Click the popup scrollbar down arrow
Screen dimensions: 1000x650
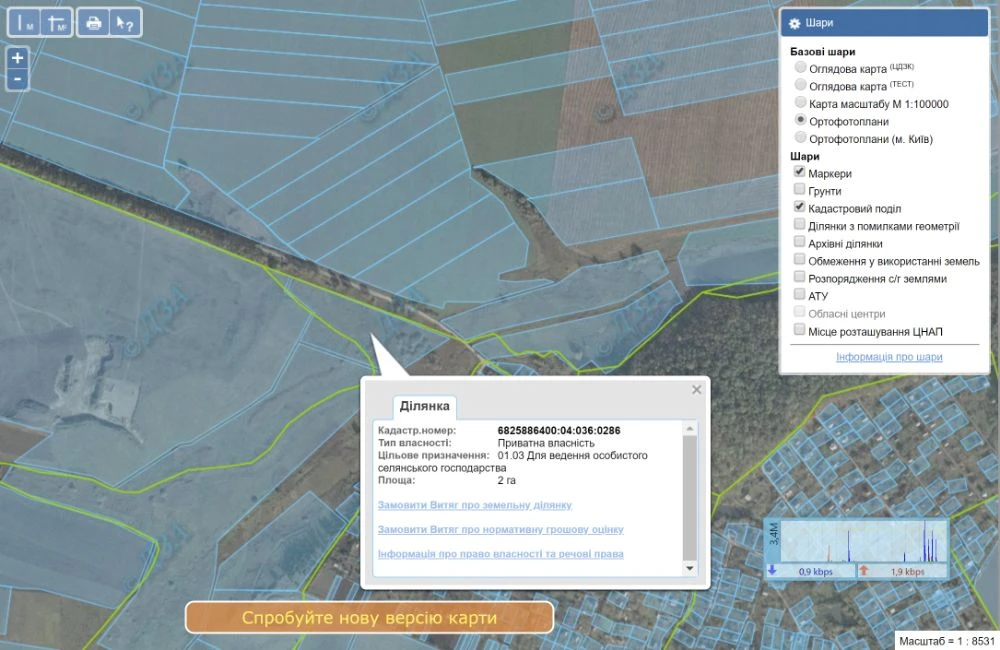pos(689,568)
